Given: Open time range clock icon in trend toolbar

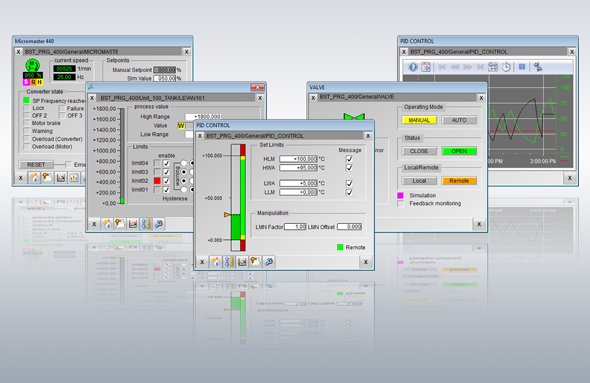Looking at the screenshot, I should pyautogui.click(x=506, y=67).
